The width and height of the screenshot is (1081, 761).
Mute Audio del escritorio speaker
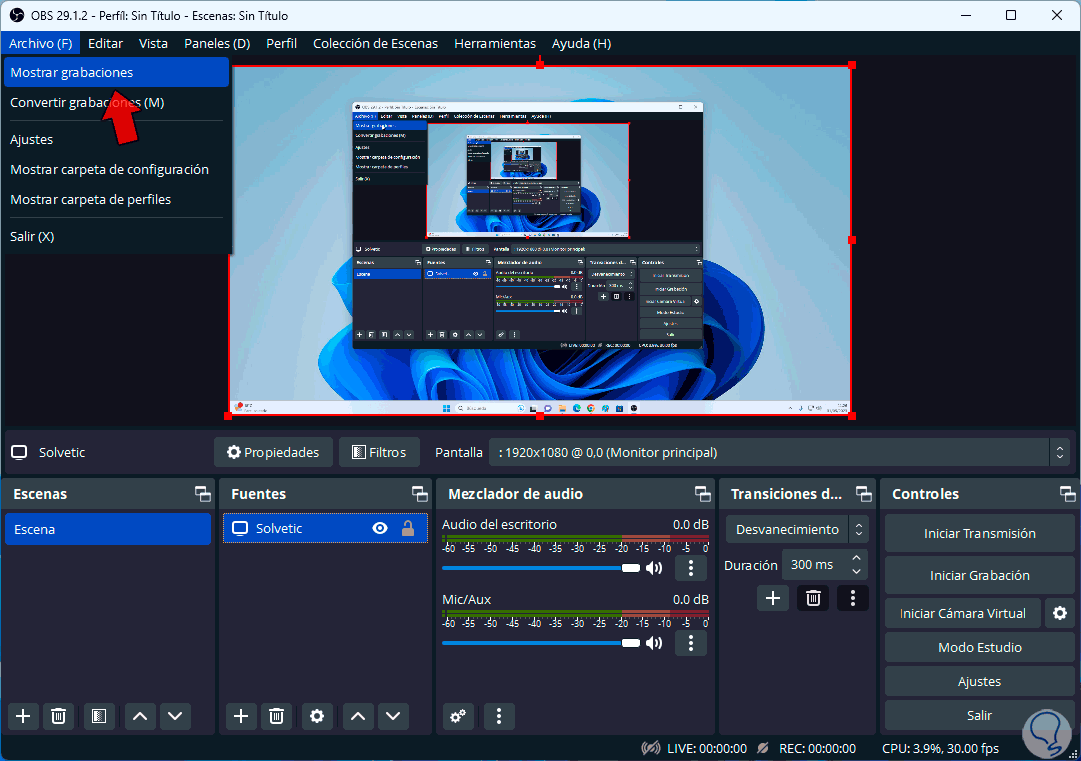pyautogui.click(x=654, y=568)
